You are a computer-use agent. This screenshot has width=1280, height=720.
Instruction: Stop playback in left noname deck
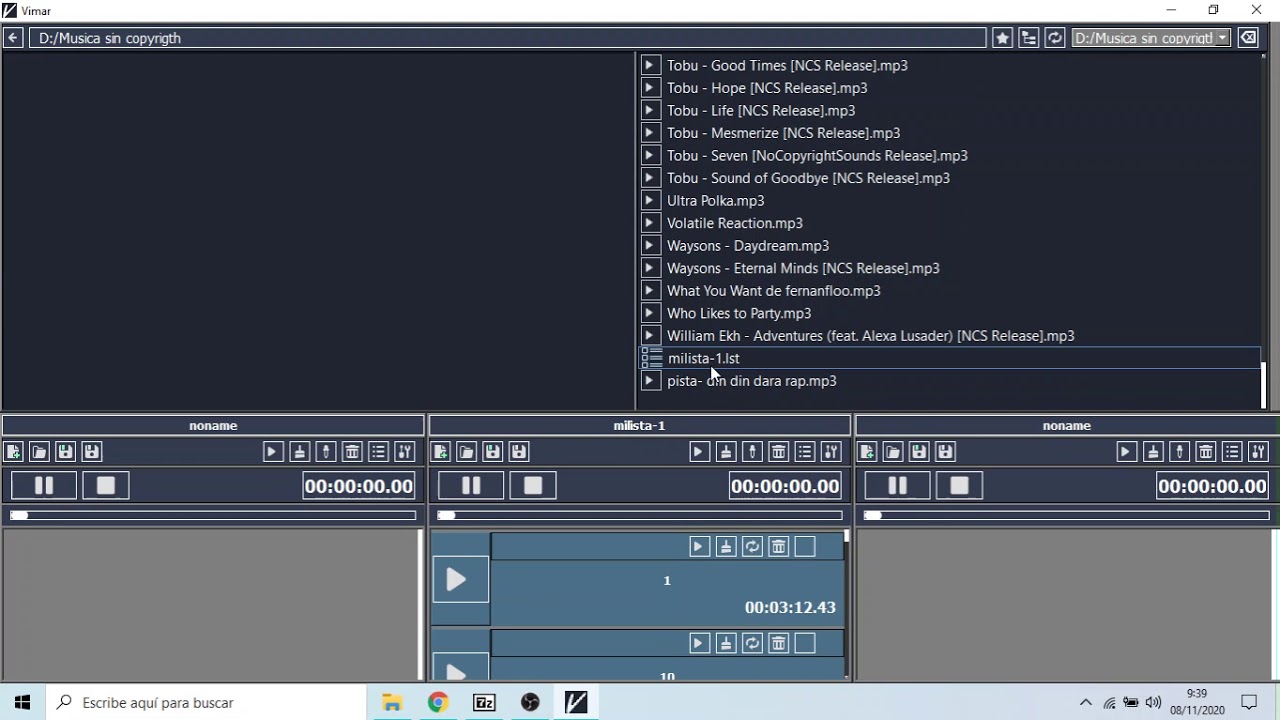(106, 486)
